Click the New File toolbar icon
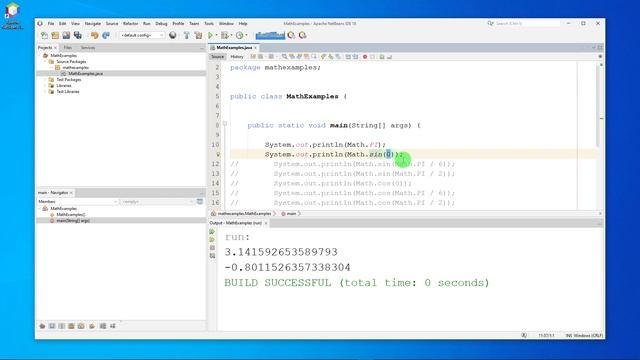Image resolution: width=640 pixels, height=360 pixels. tap(44, 36)
